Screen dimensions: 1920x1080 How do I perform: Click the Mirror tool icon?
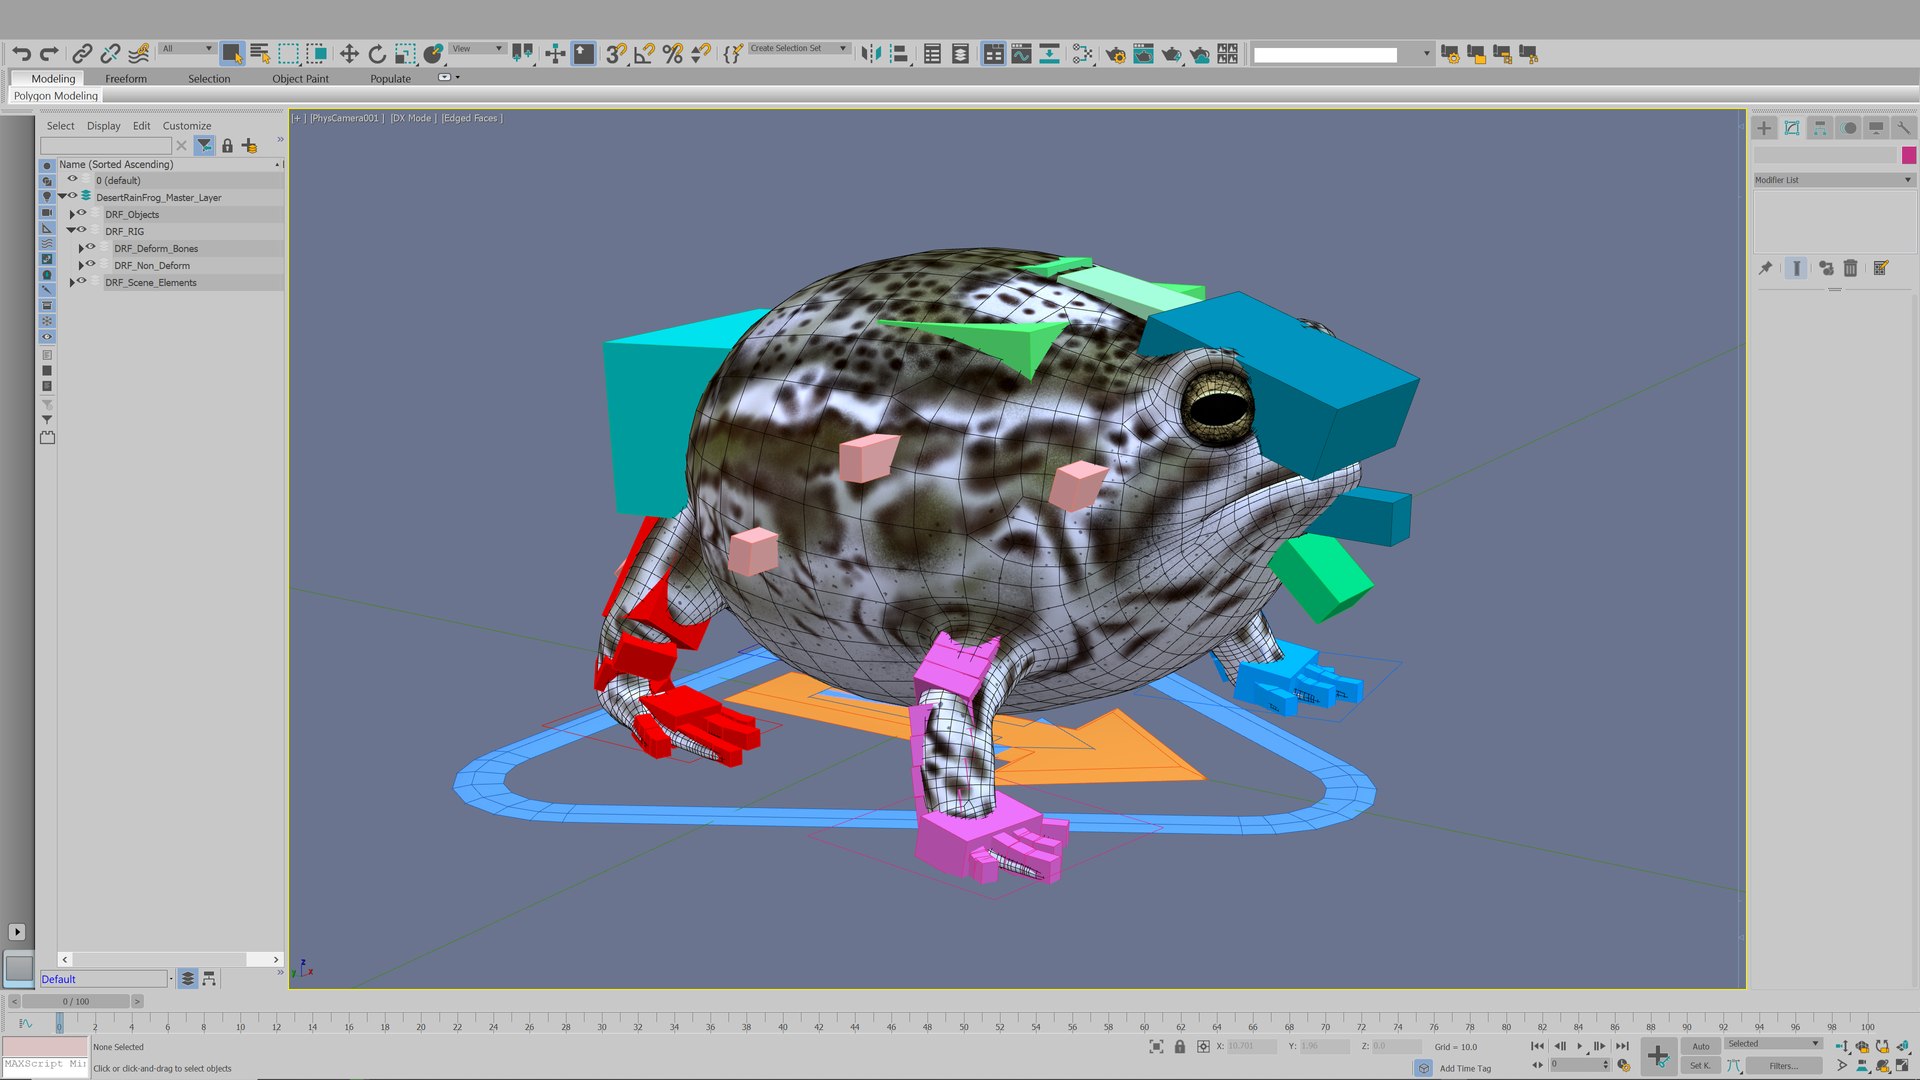(x=871, y=54)
